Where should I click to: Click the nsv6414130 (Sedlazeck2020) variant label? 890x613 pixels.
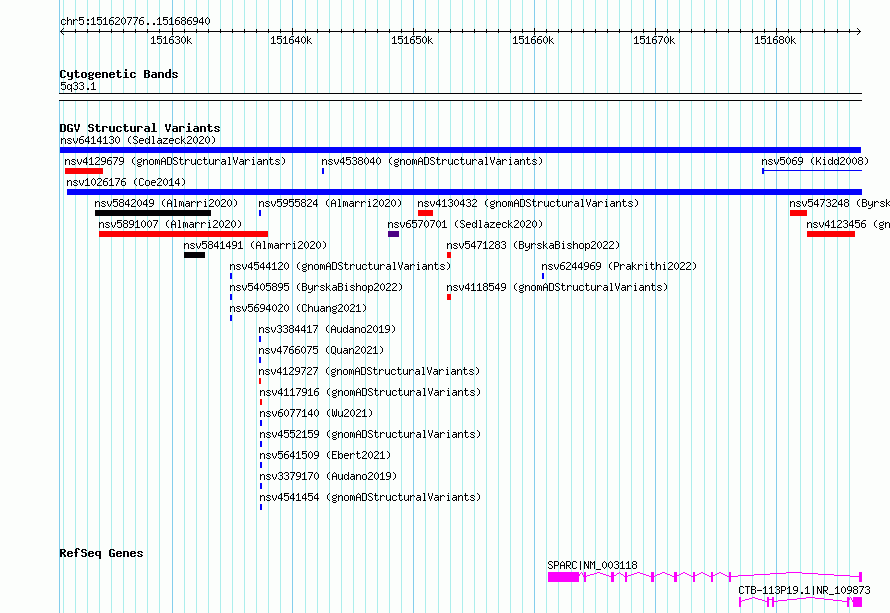(138, 140)
